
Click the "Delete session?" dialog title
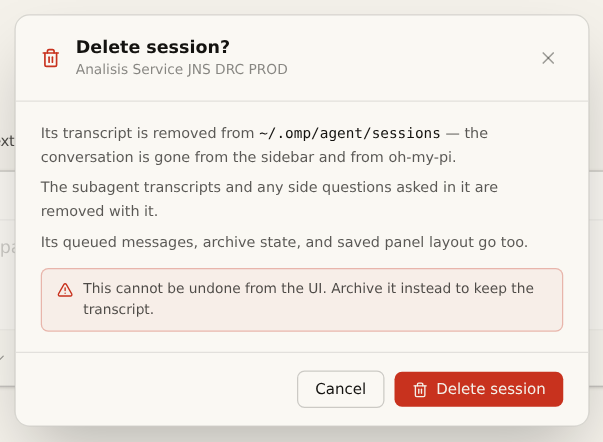153,47
